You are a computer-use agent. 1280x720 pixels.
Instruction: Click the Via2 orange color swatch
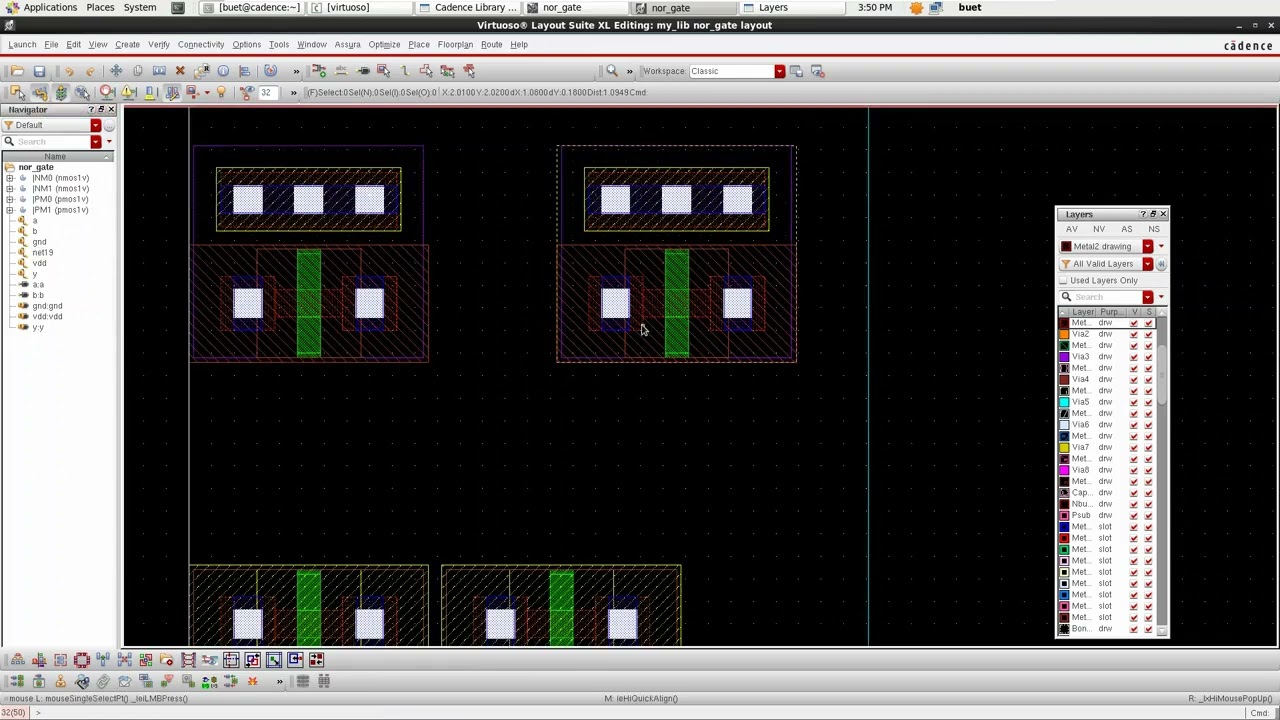[x=1064, y=334]
